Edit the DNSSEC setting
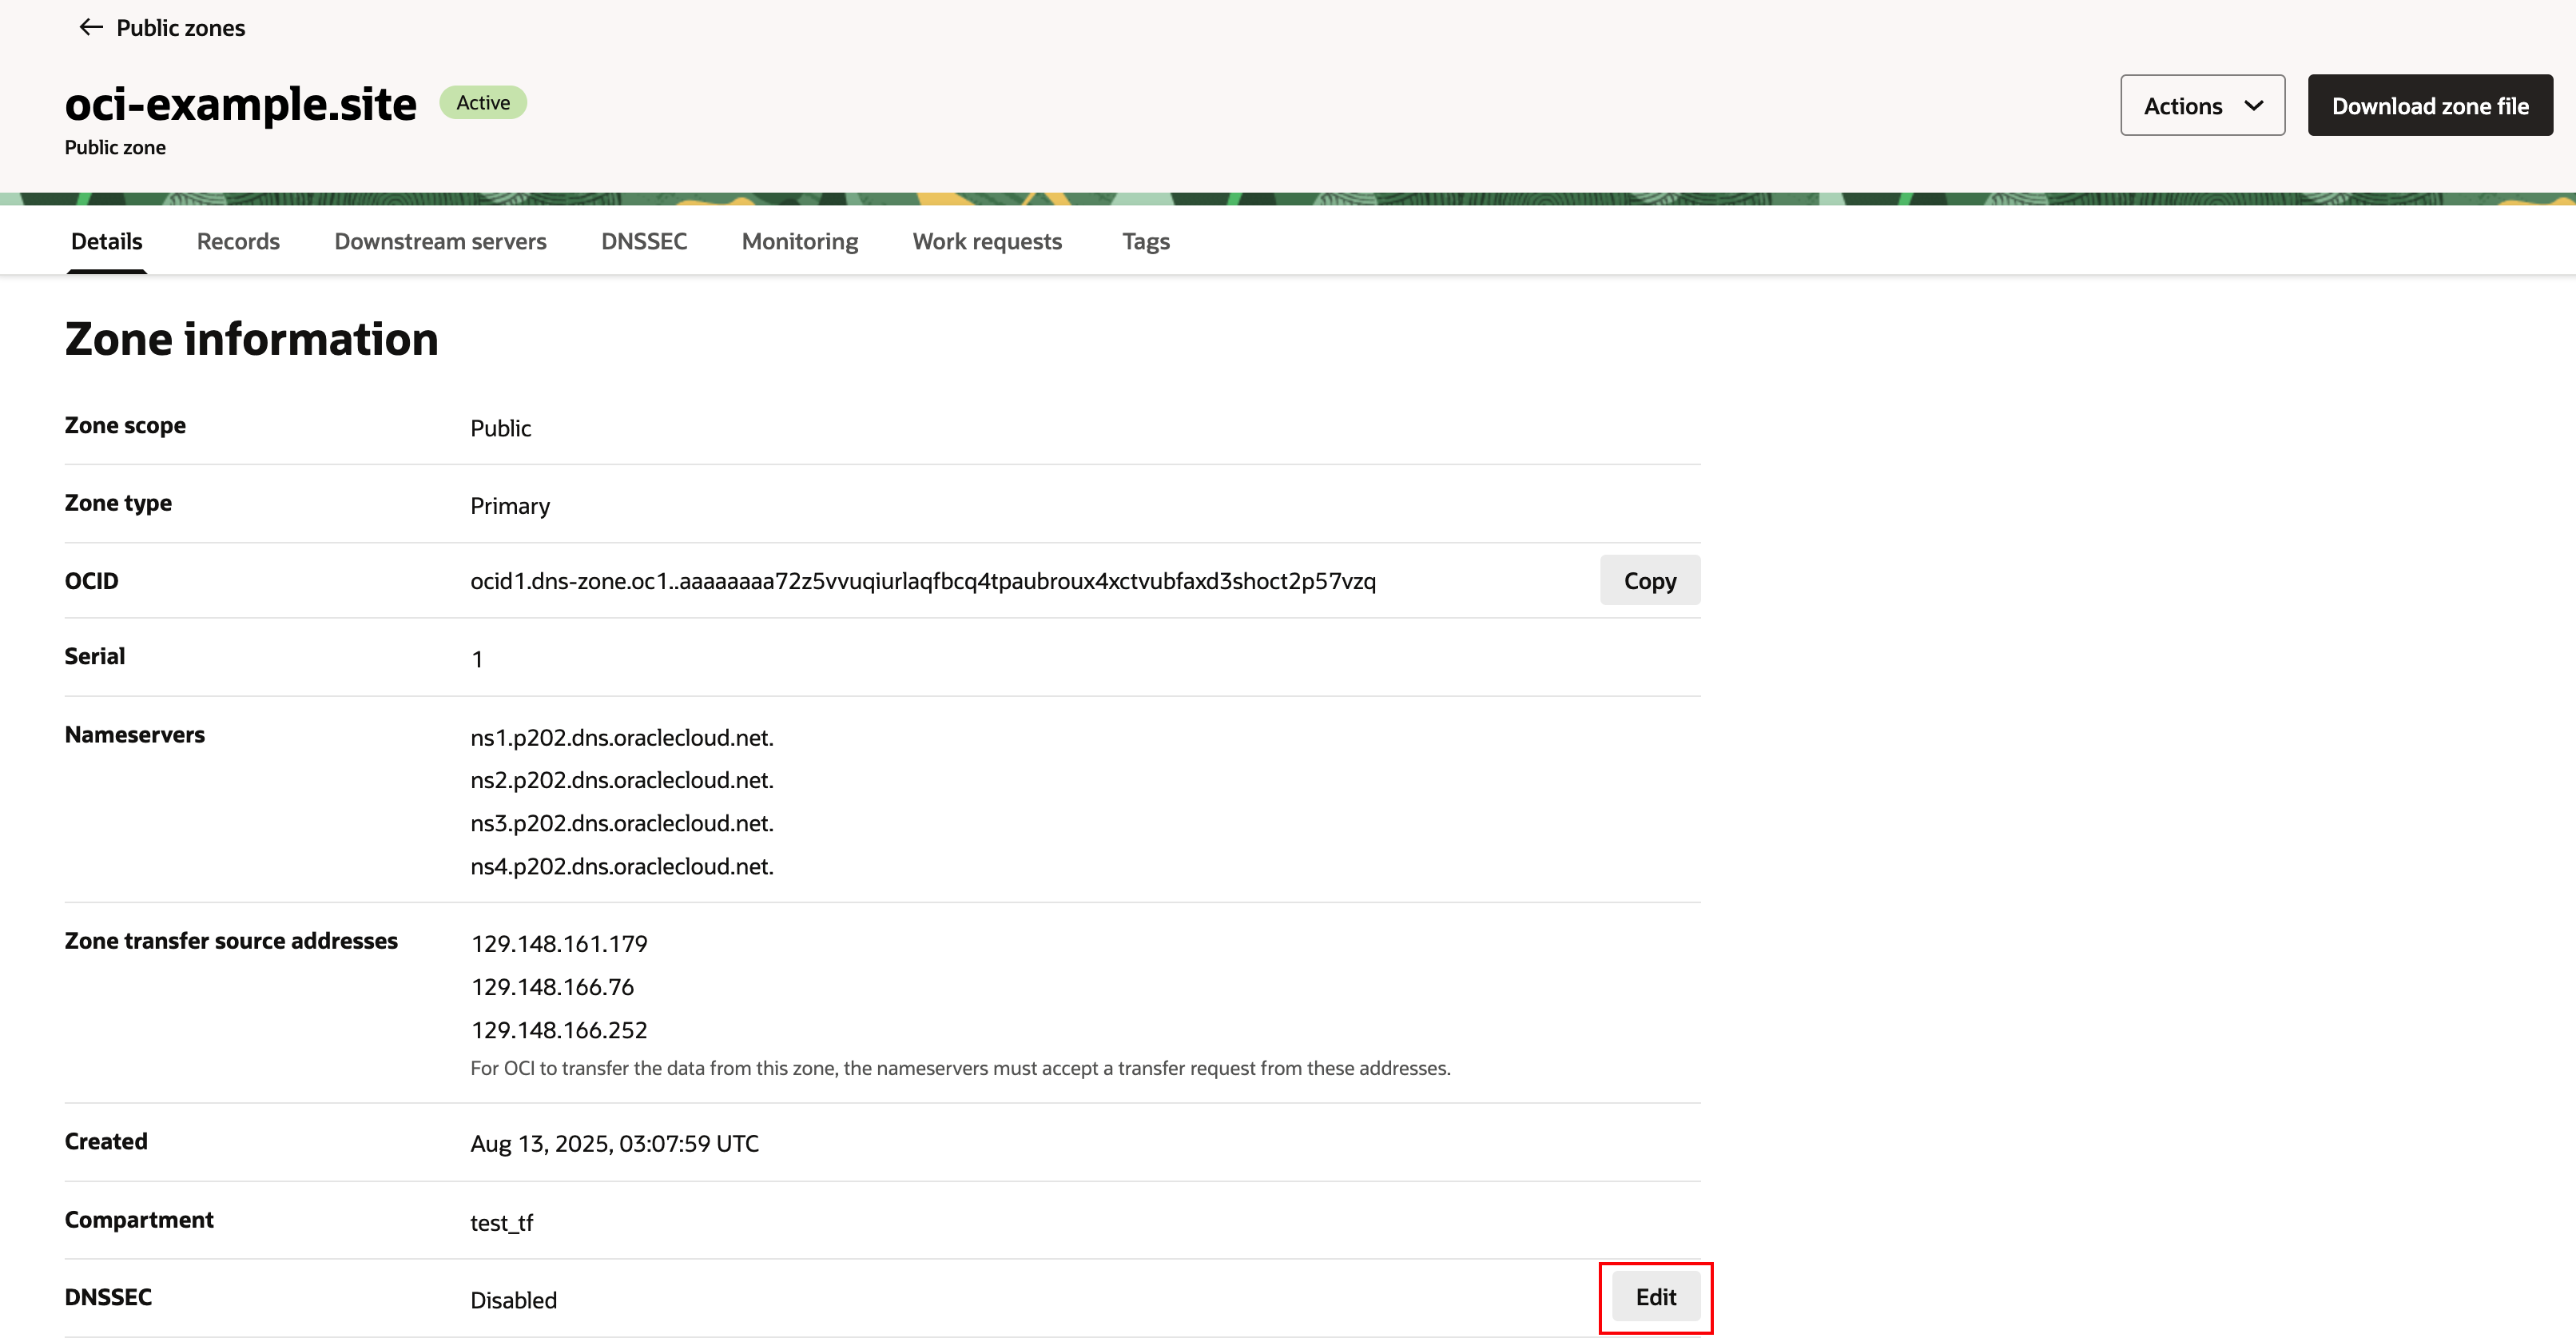The width and height of the screenshot is (2576, 1338). coord(1655,1296)
